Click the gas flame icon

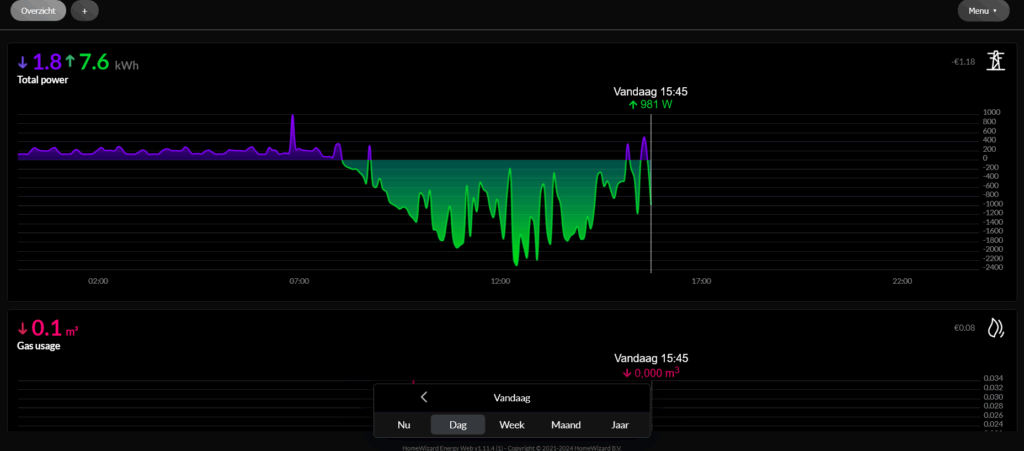pyautogui.click(x=995, y=328)
